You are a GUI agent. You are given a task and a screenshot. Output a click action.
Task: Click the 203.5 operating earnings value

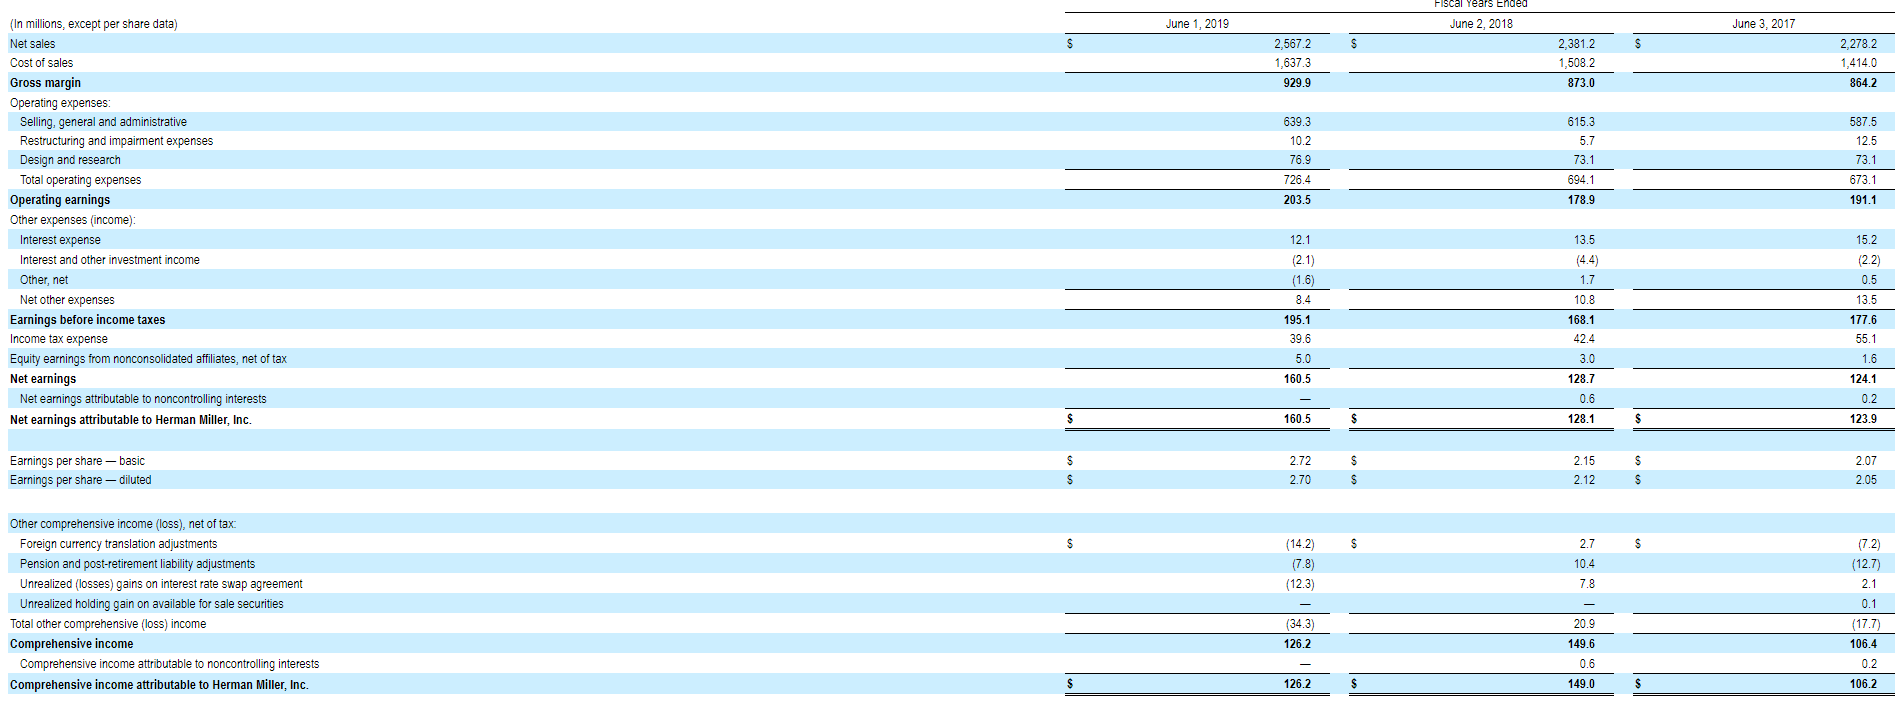[x=1297, y=200]
